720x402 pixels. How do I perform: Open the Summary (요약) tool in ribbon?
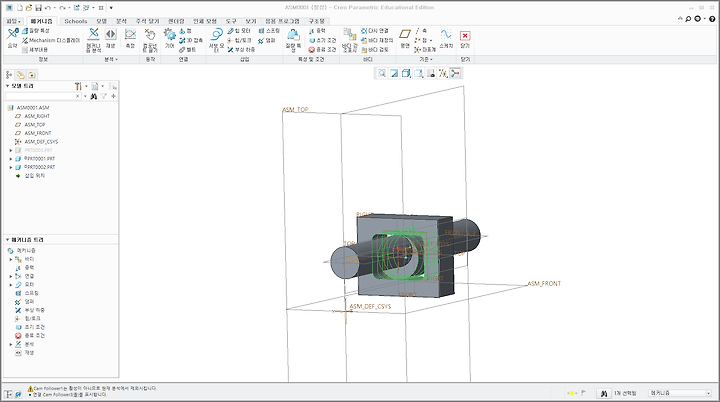click(12, 39)
